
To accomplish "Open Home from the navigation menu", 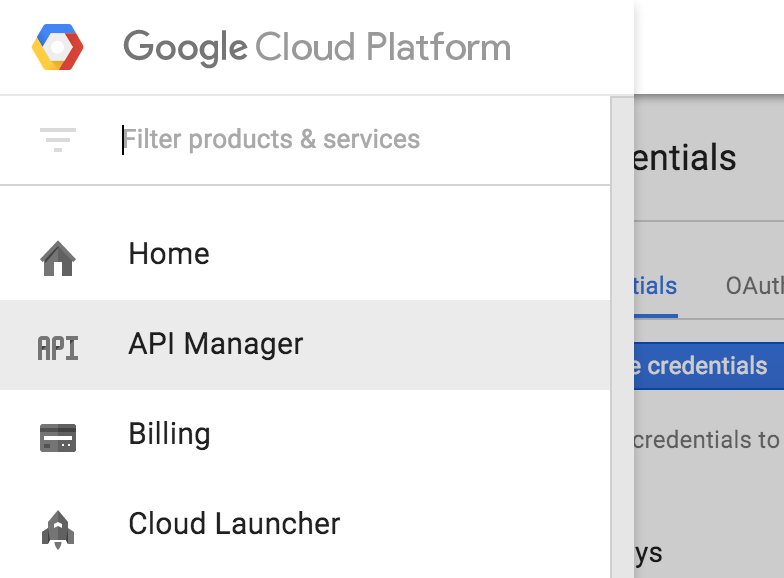I will point(305,254).
